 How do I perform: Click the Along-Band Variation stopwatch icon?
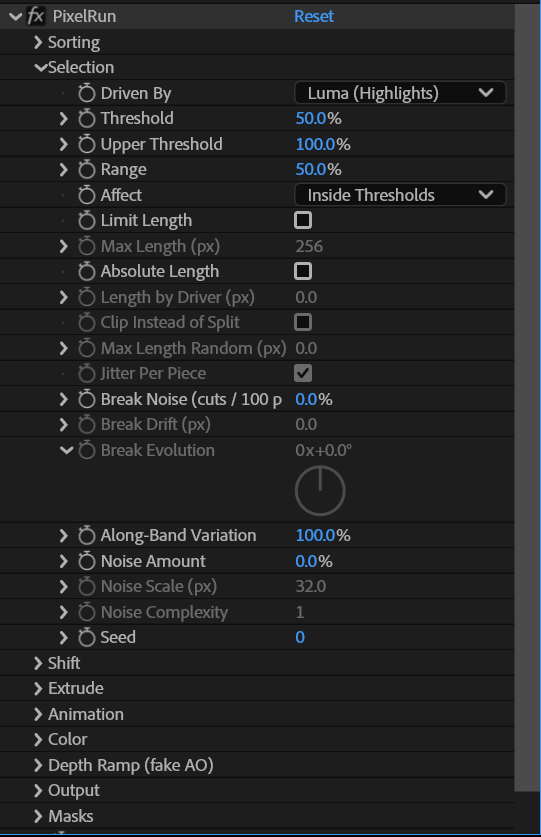[x=87, y=535]
